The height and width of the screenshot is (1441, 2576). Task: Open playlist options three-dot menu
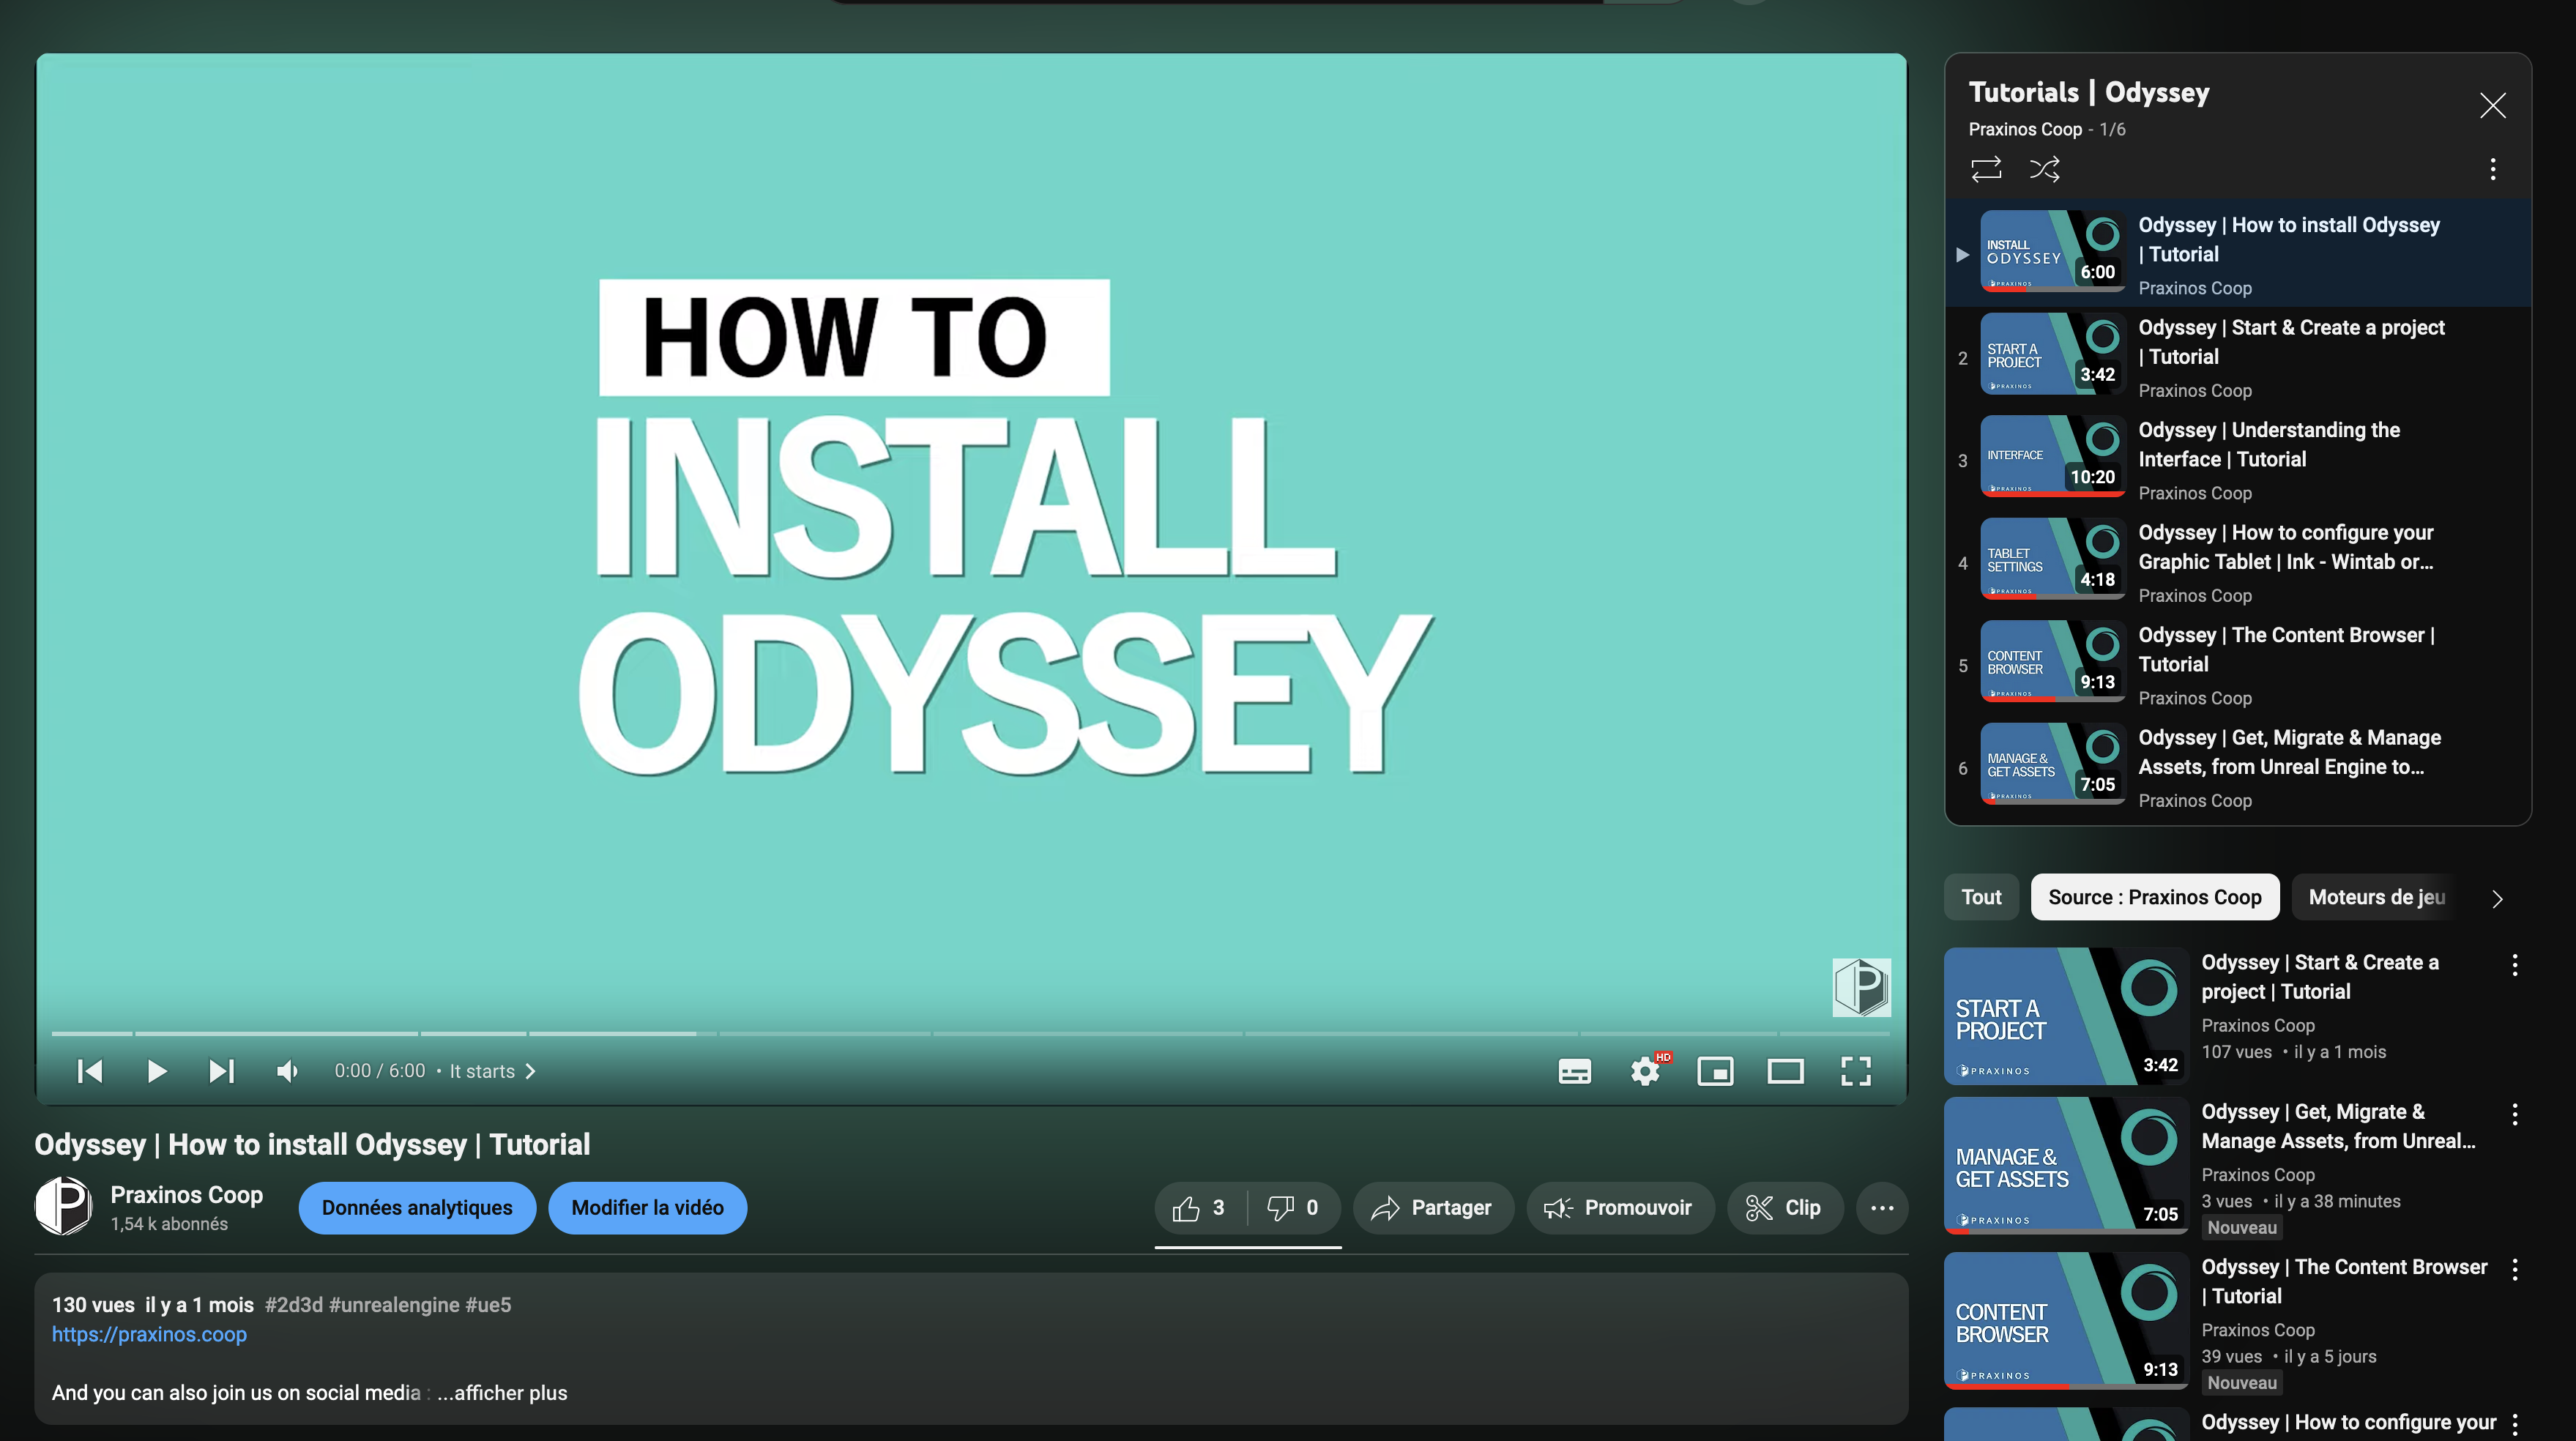2493,169
